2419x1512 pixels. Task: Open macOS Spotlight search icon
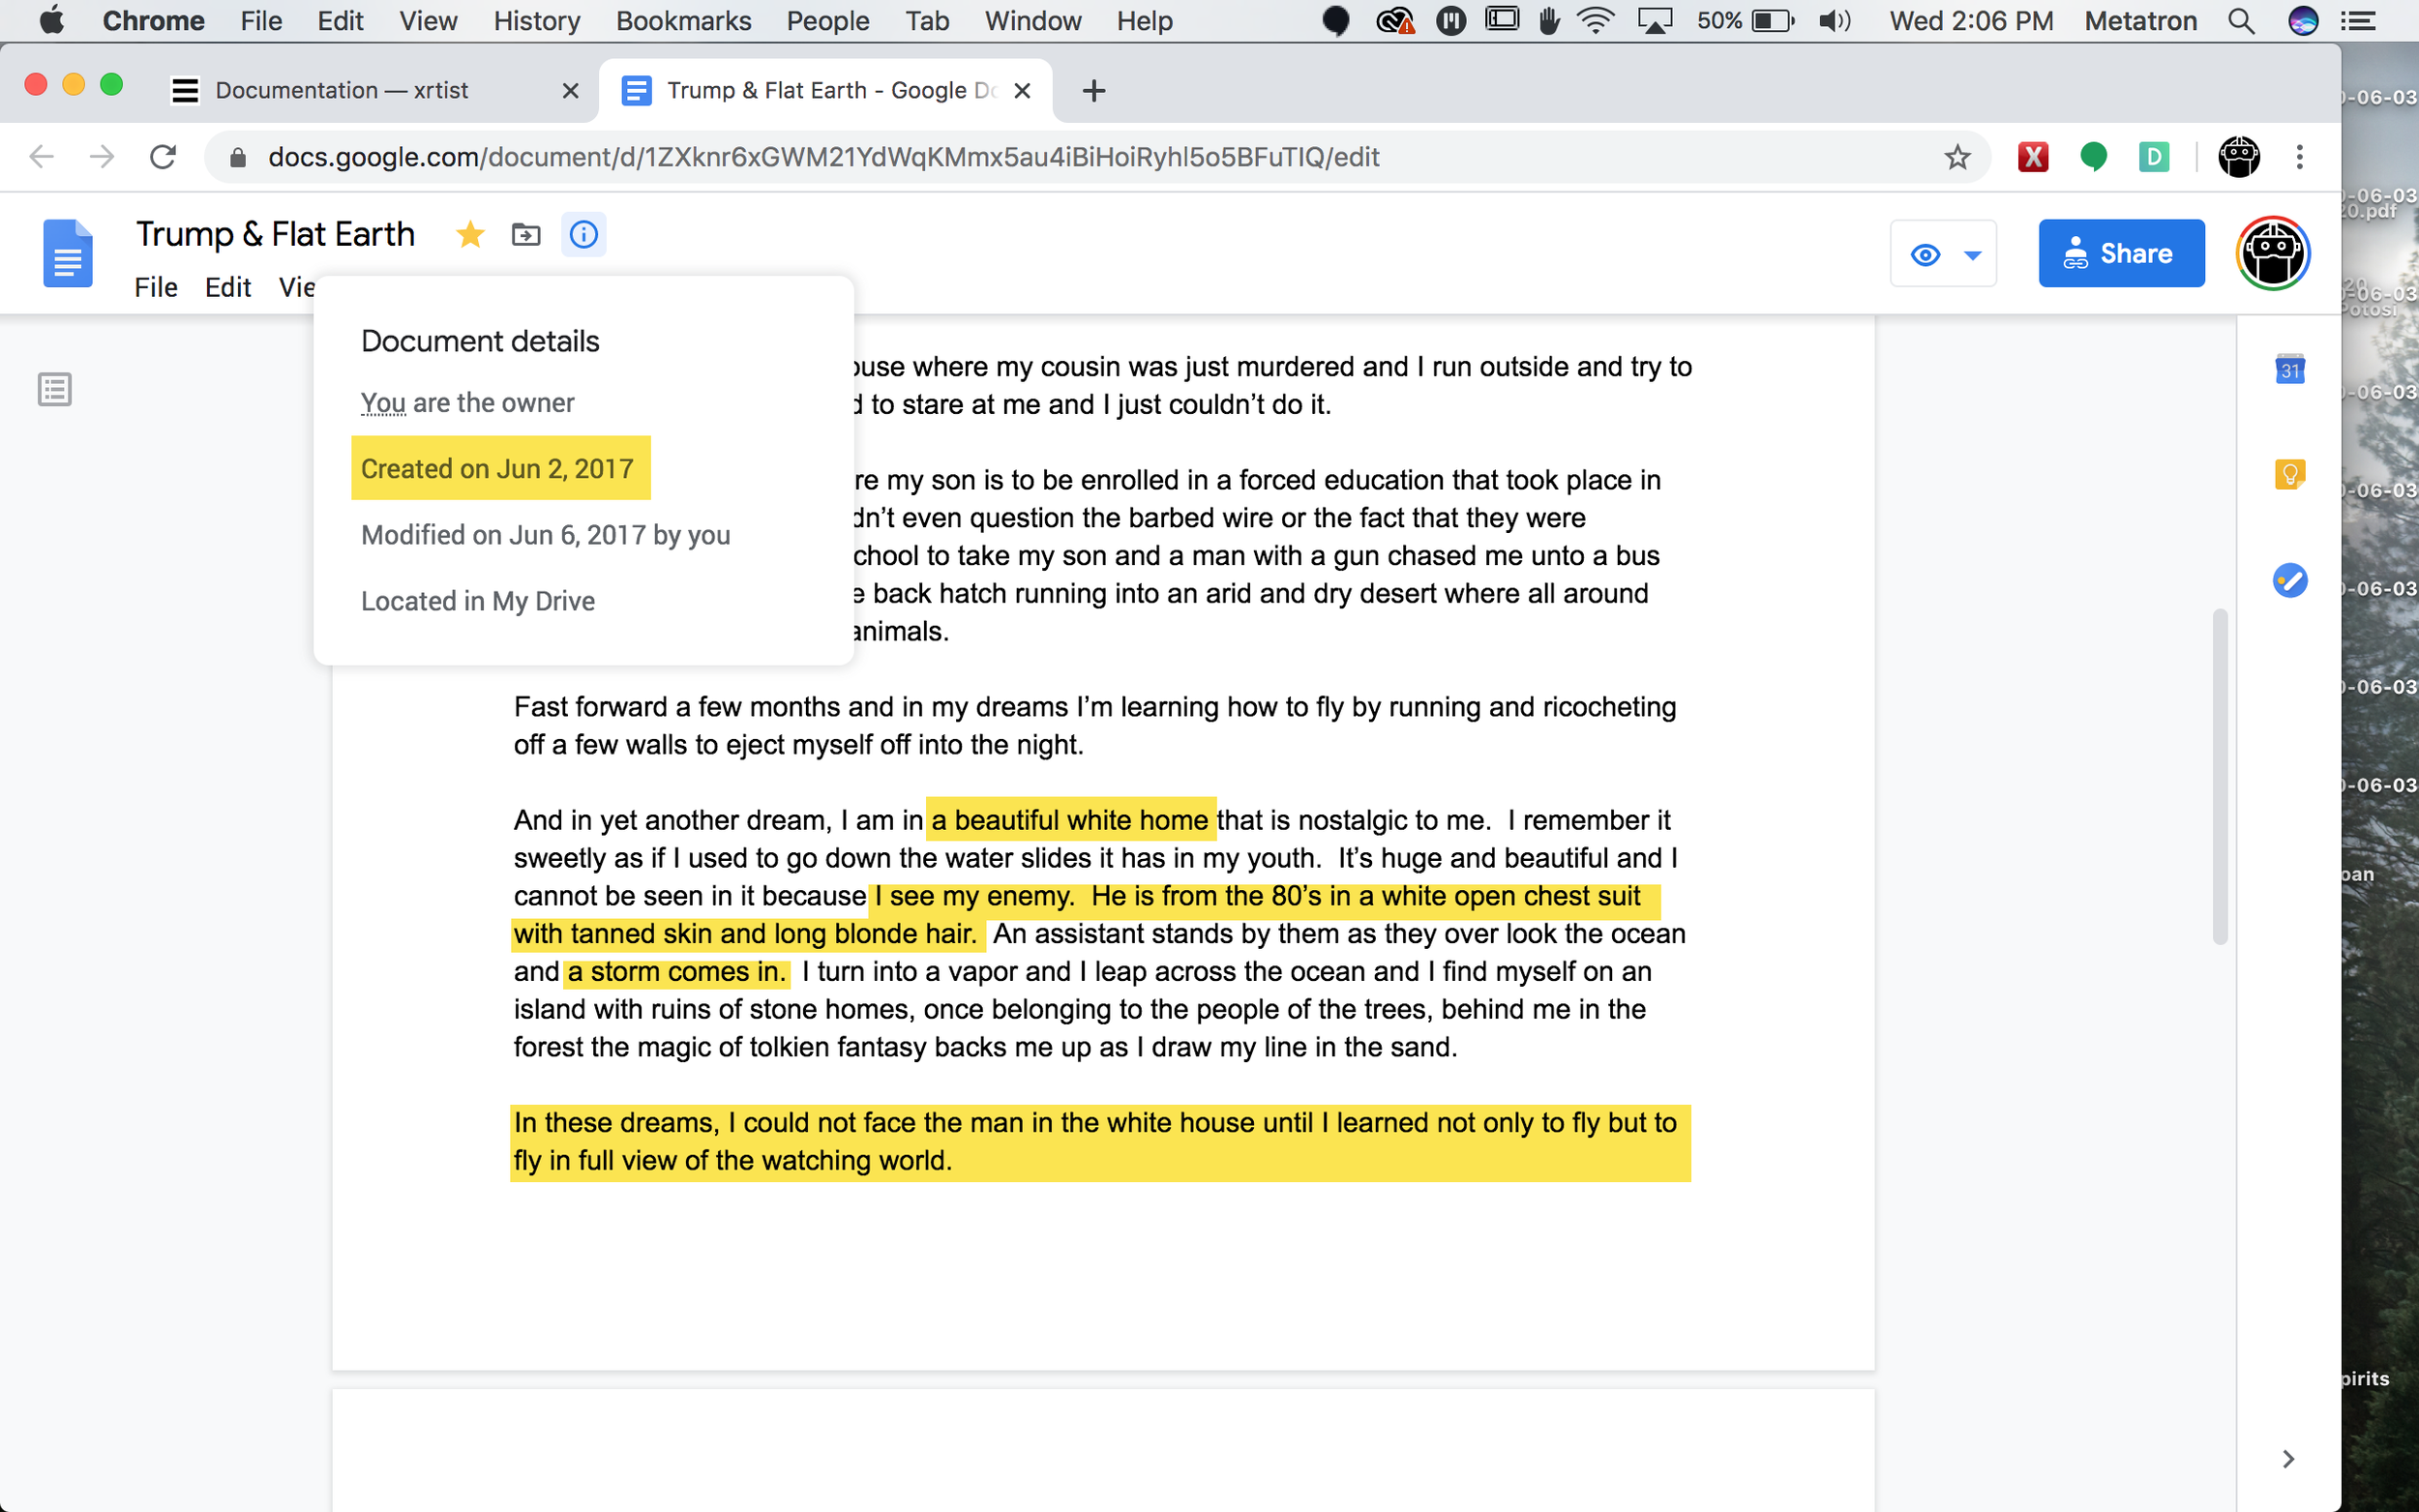coord(2241,21)
